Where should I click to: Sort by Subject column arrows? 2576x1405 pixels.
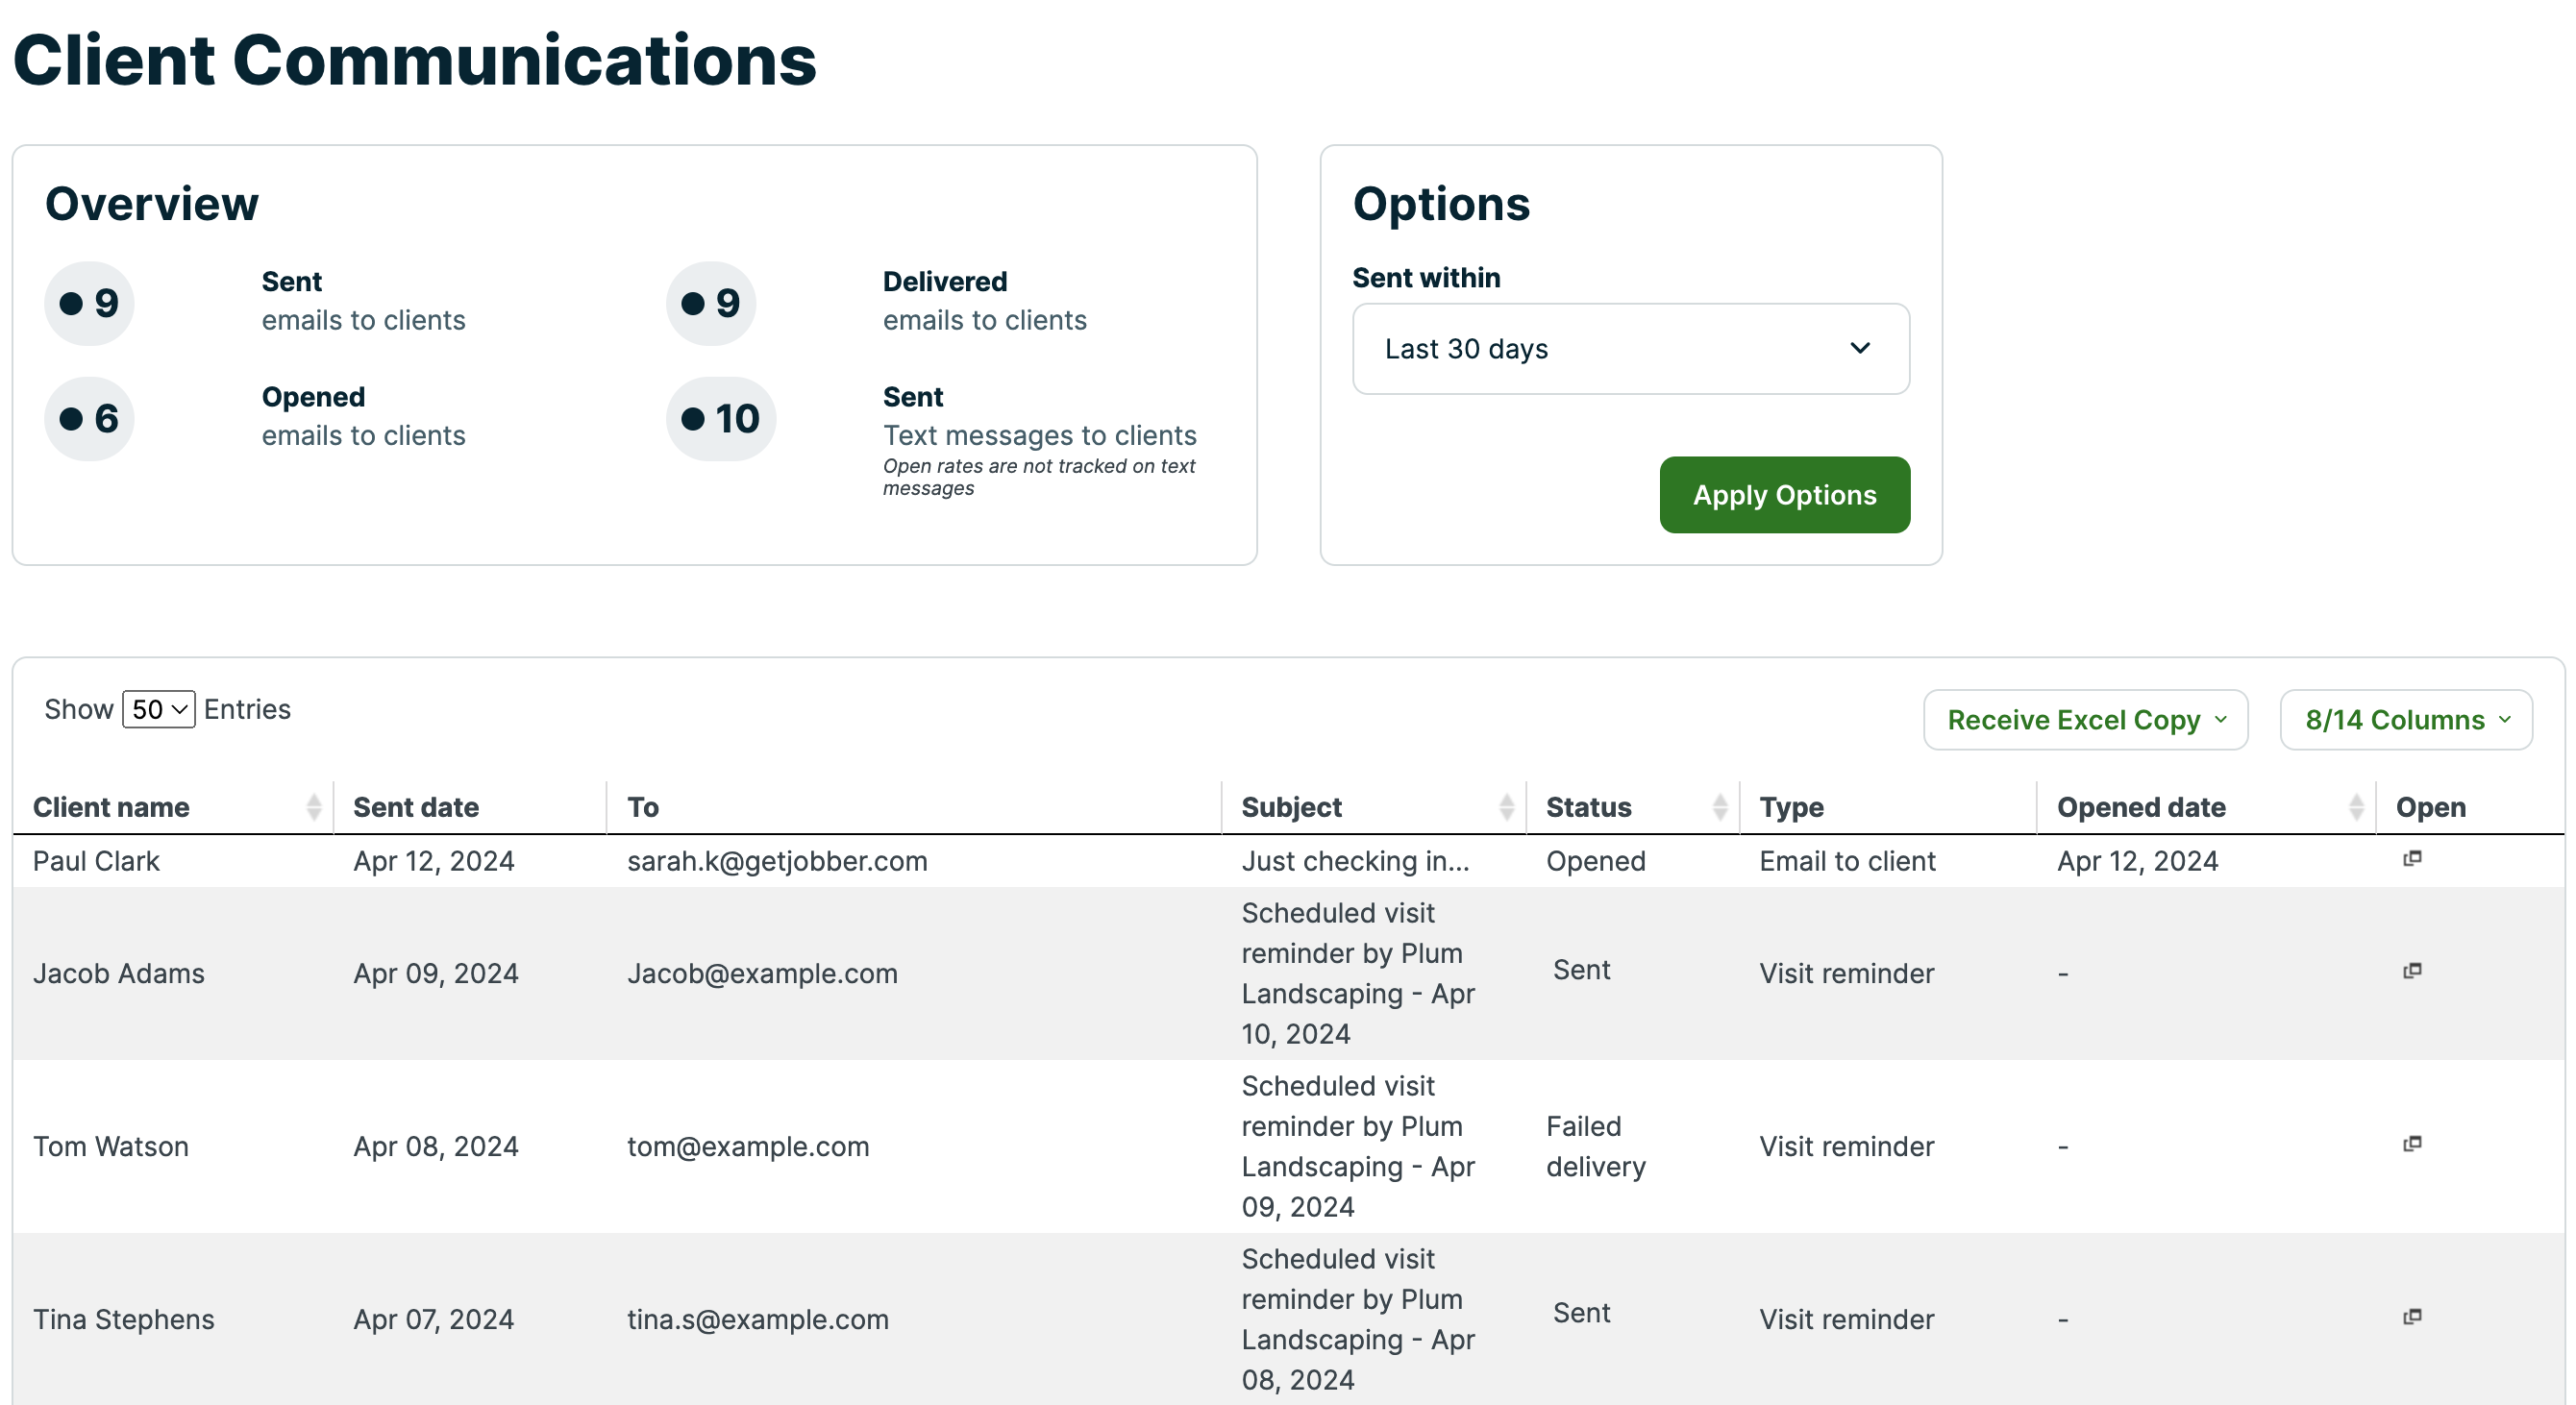pos(1506,807)
